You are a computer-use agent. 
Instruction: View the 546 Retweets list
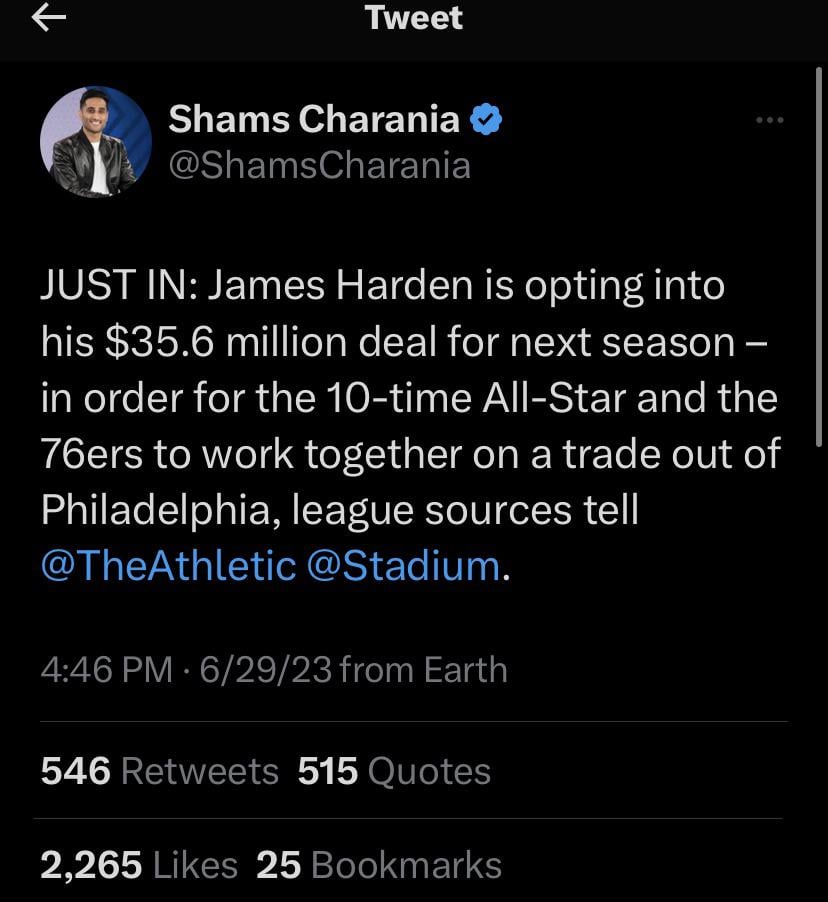(x=160, y=771)
